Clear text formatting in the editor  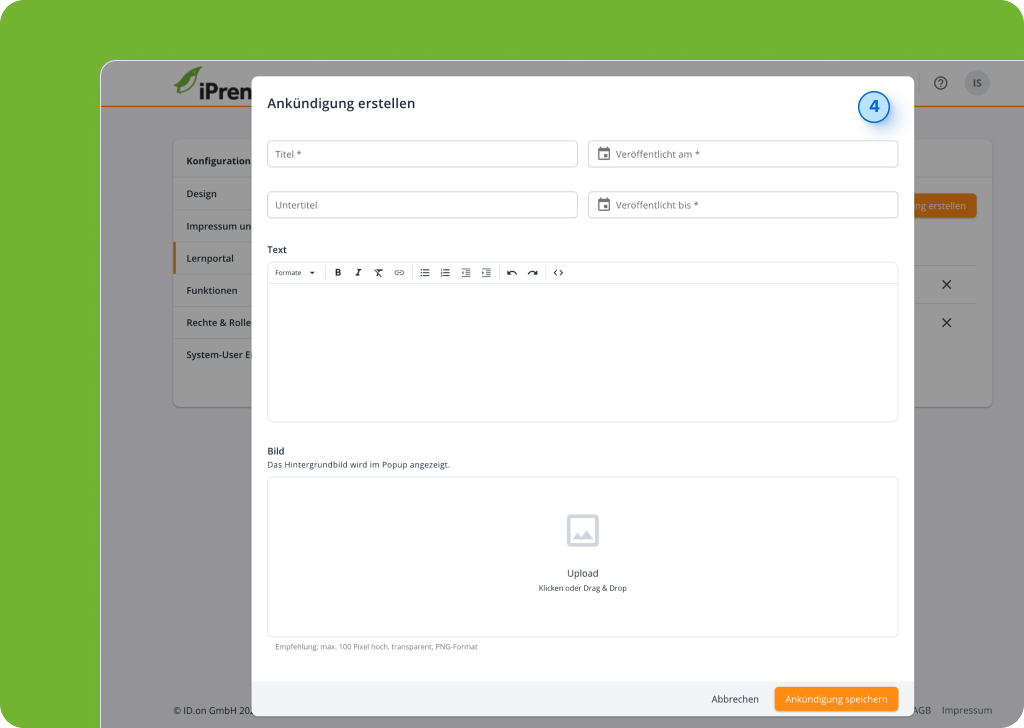[378, 273]
